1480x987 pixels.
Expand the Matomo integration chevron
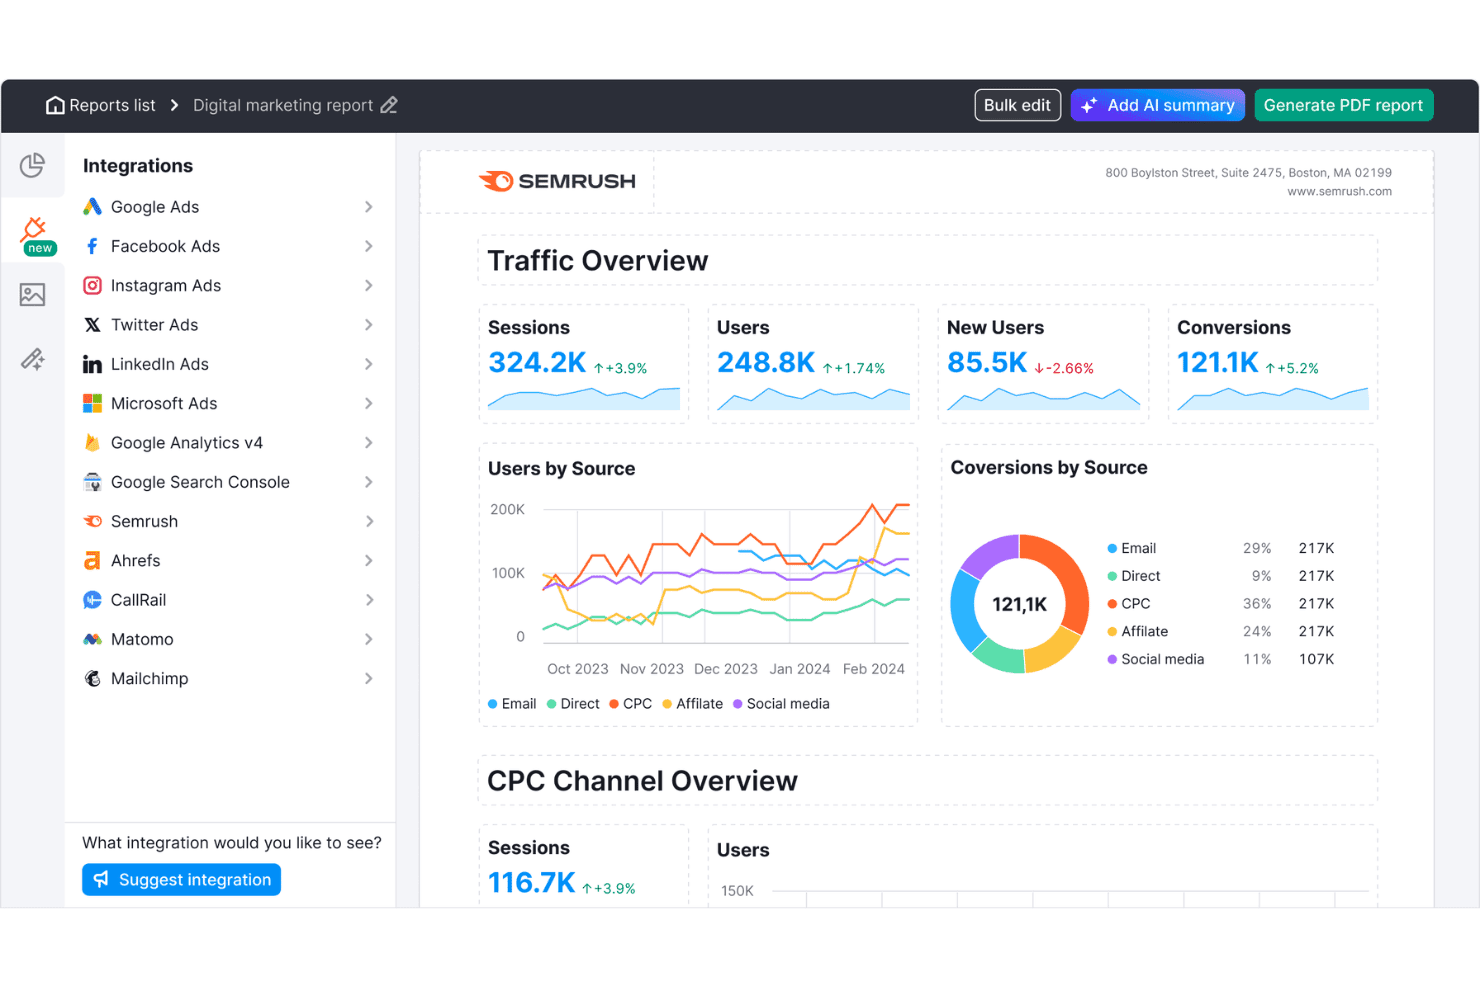tap(369, 639)
